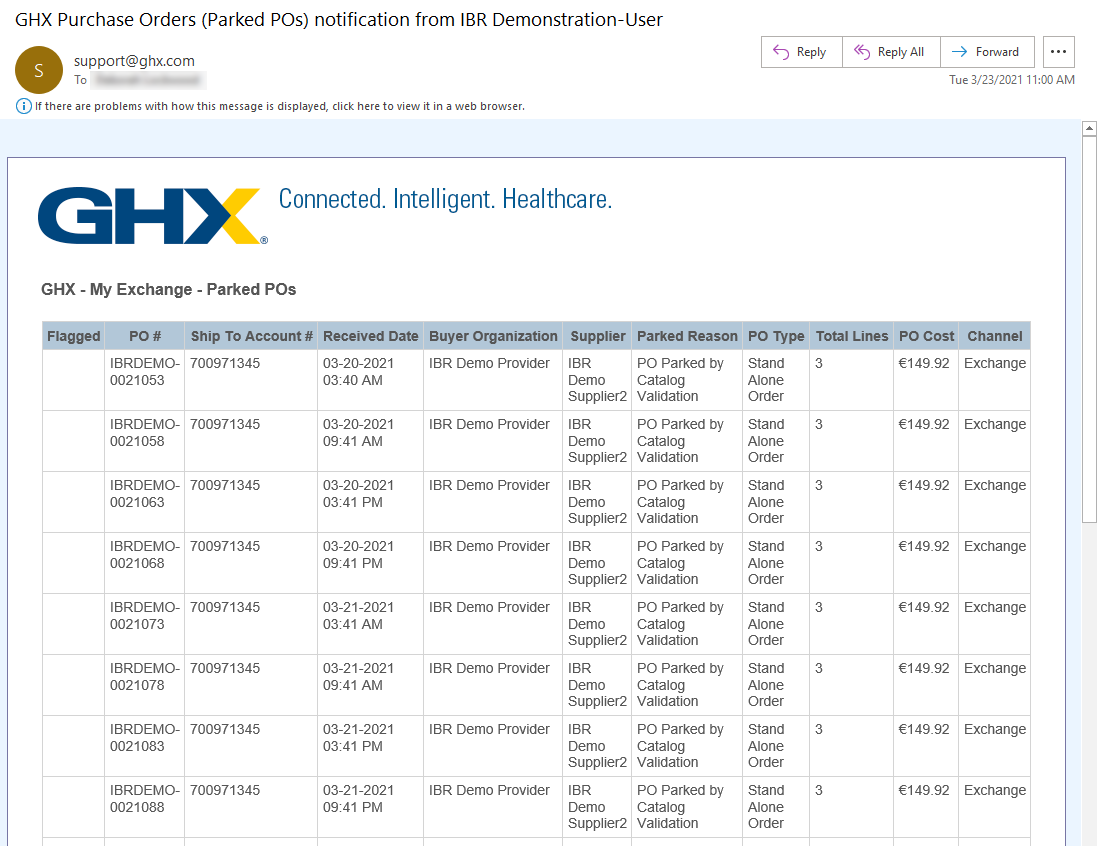Viewport: 1098px width, 846px height.
Task: Click the Received Date column header
Action: (370, 336)
